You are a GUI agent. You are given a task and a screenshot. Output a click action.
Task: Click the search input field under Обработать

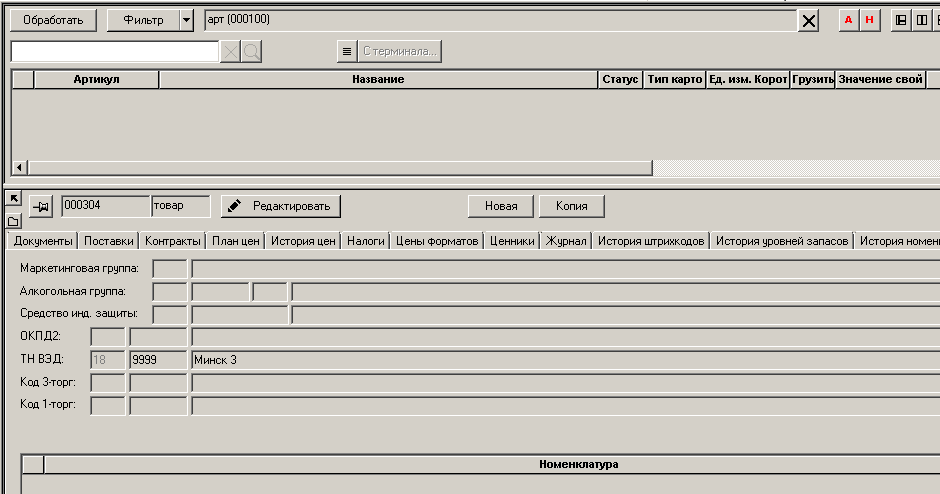[114, 51]
